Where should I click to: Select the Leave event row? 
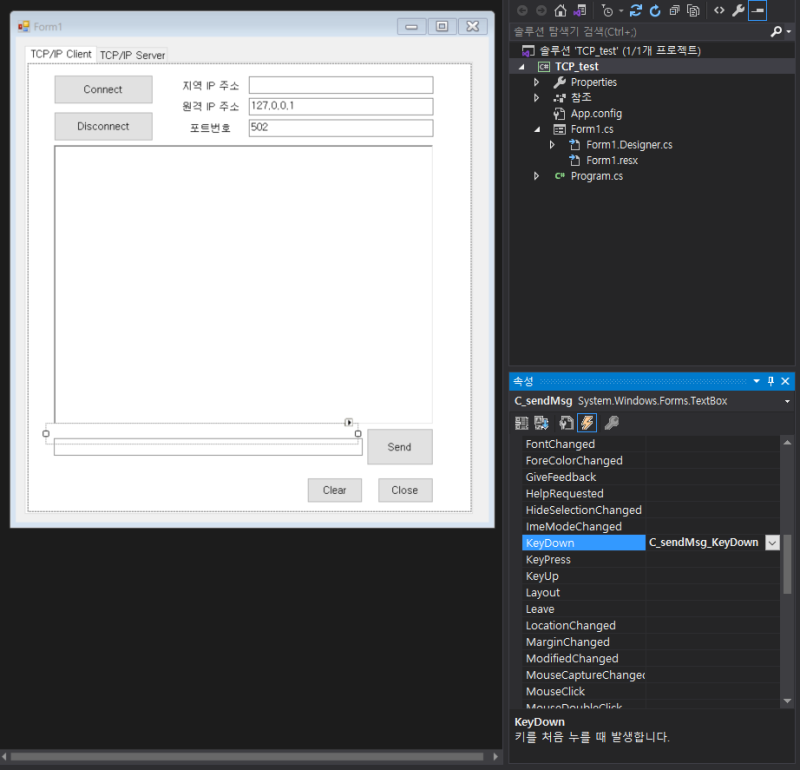click(x=651, y=609)
